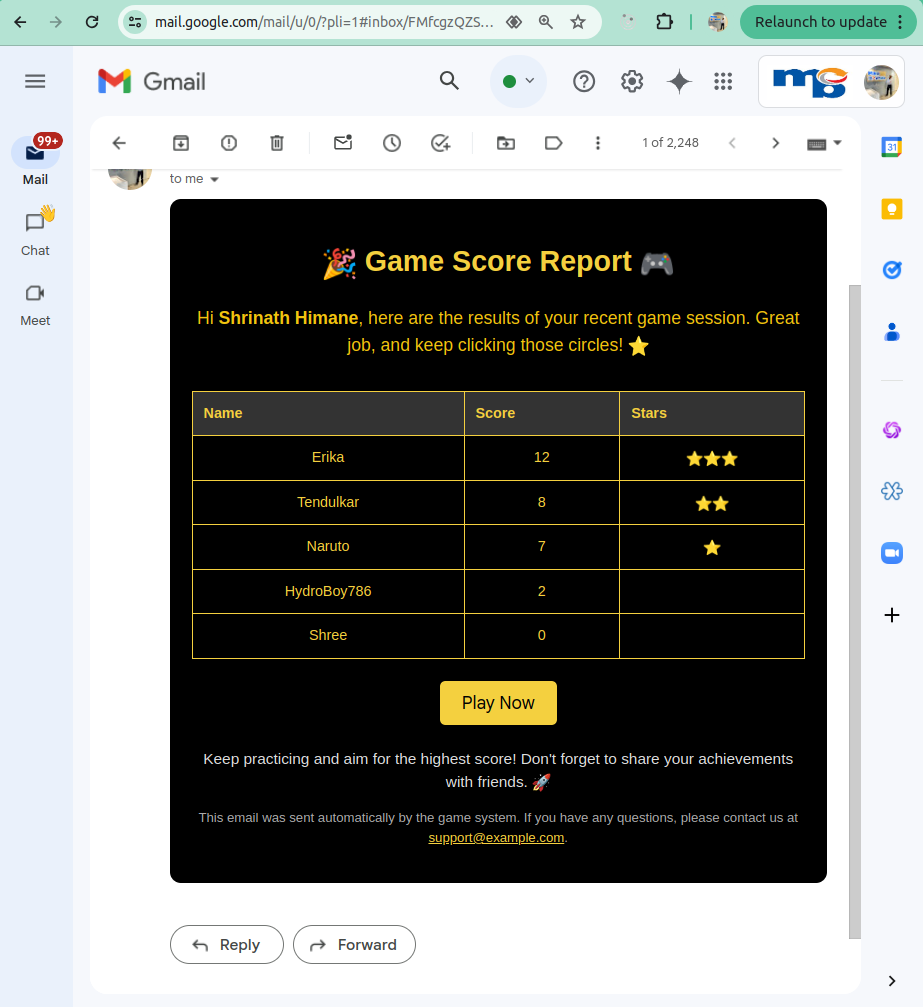Switch to the Chat section
Image resolution: width=923 pixels, height=1007 pixels.
[x=35, y=230]
